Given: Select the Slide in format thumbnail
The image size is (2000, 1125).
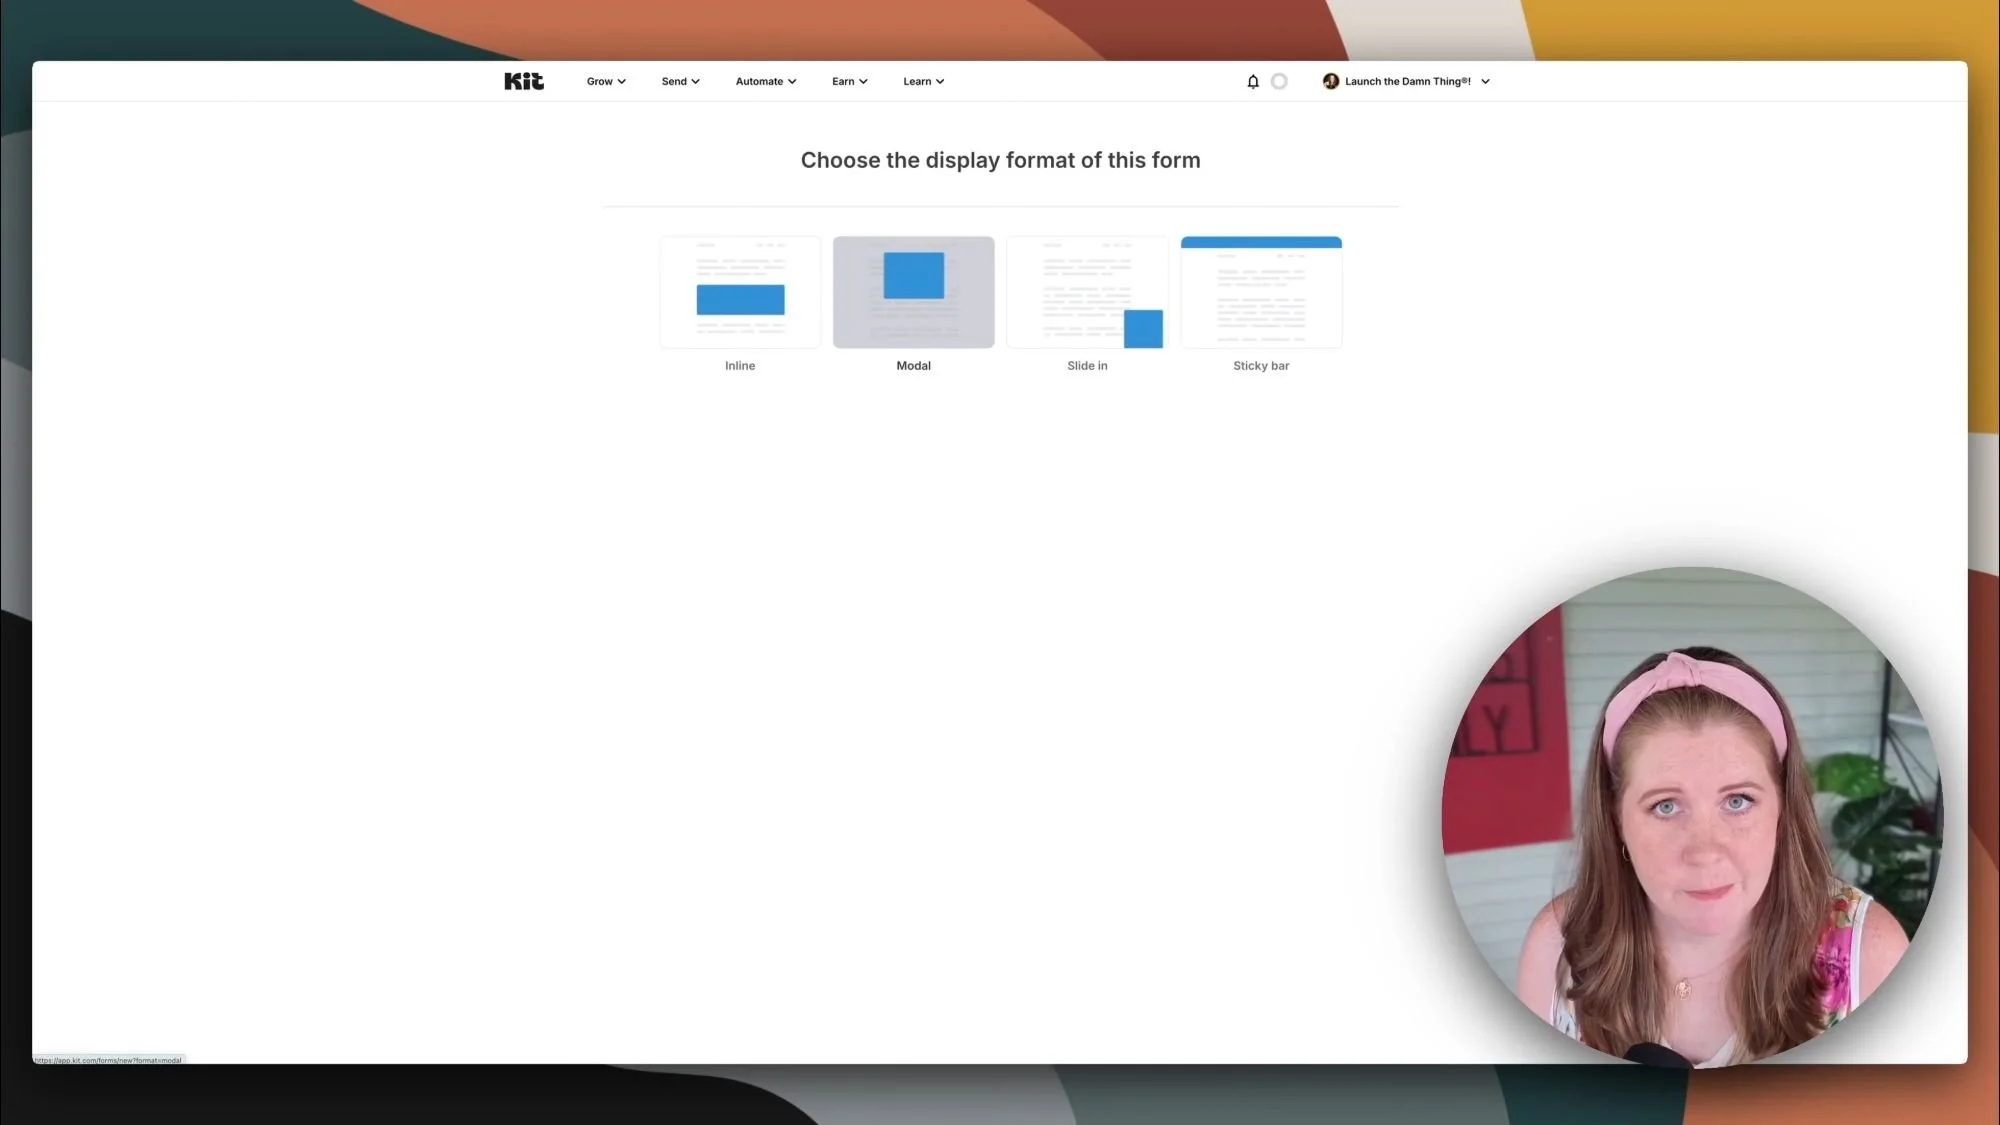Looking at the screenshot, I should [x=1087, y=292].
